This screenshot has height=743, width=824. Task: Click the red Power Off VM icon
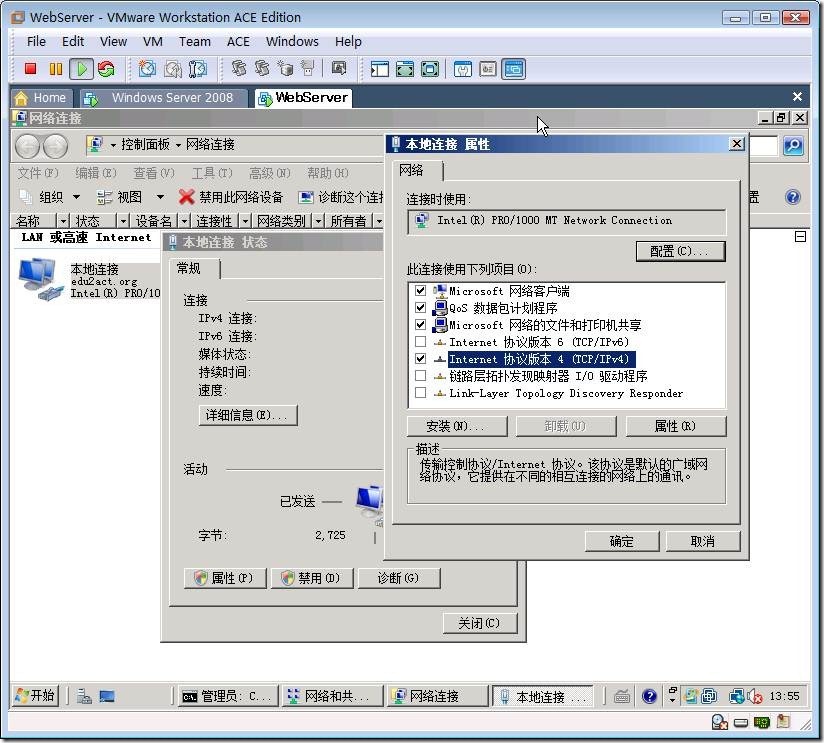[x=30, y=69]
